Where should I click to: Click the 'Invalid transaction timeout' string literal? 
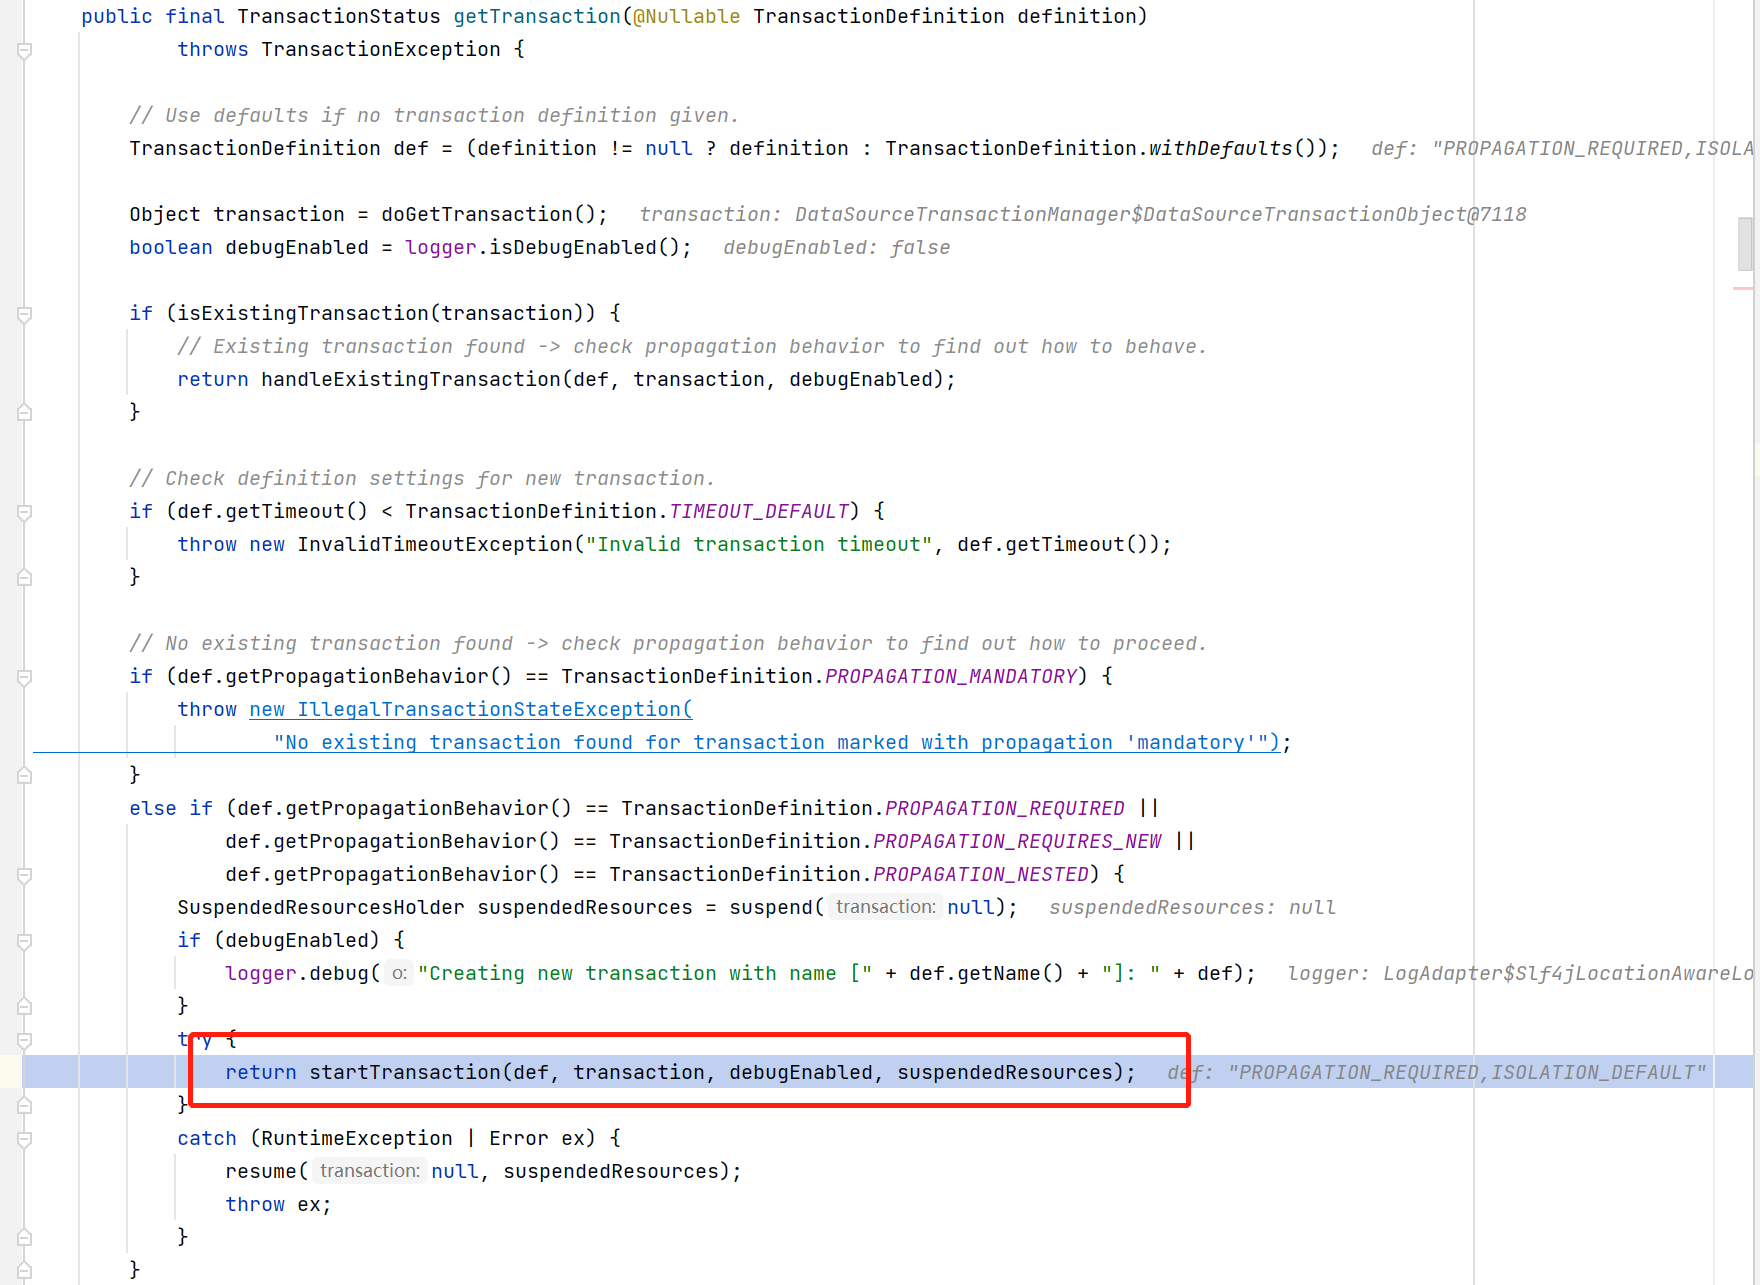[x=759, y=545]
